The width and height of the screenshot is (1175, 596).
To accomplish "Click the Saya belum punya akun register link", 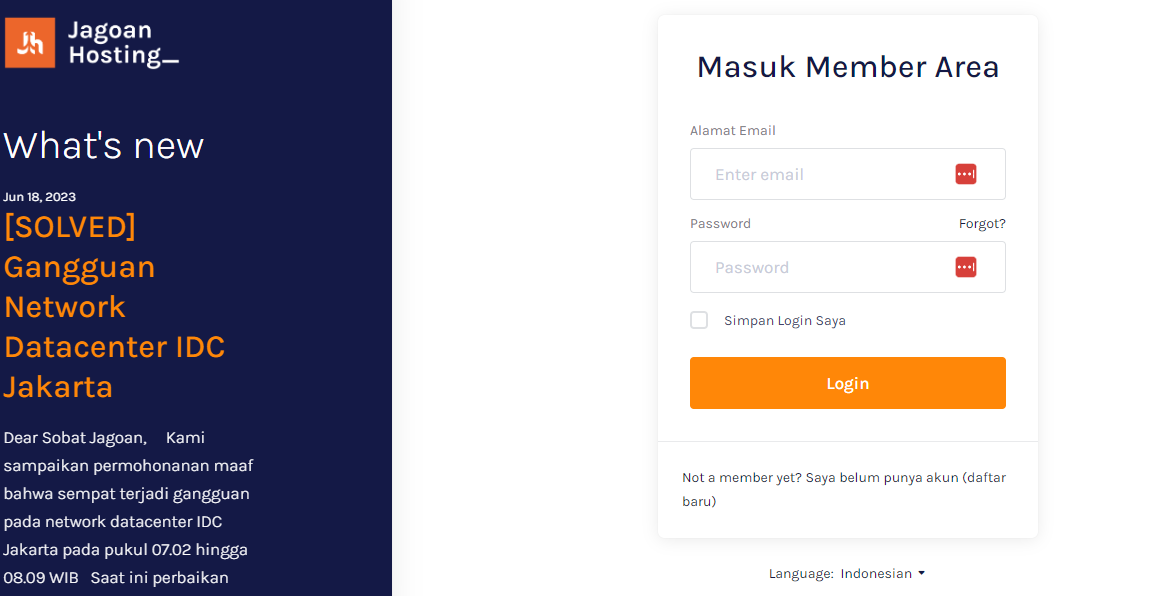I will pyautogui.click(x=844, y=489).
